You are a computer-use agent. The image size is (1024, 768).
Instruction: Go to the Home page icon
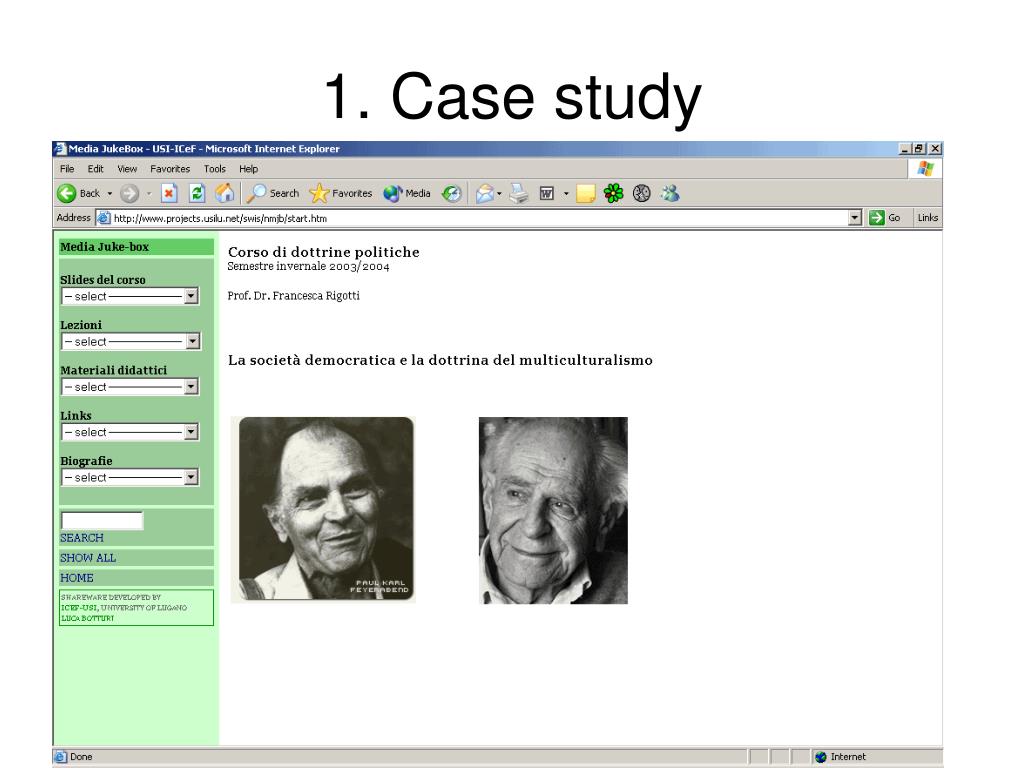click(x=225, y=193)
